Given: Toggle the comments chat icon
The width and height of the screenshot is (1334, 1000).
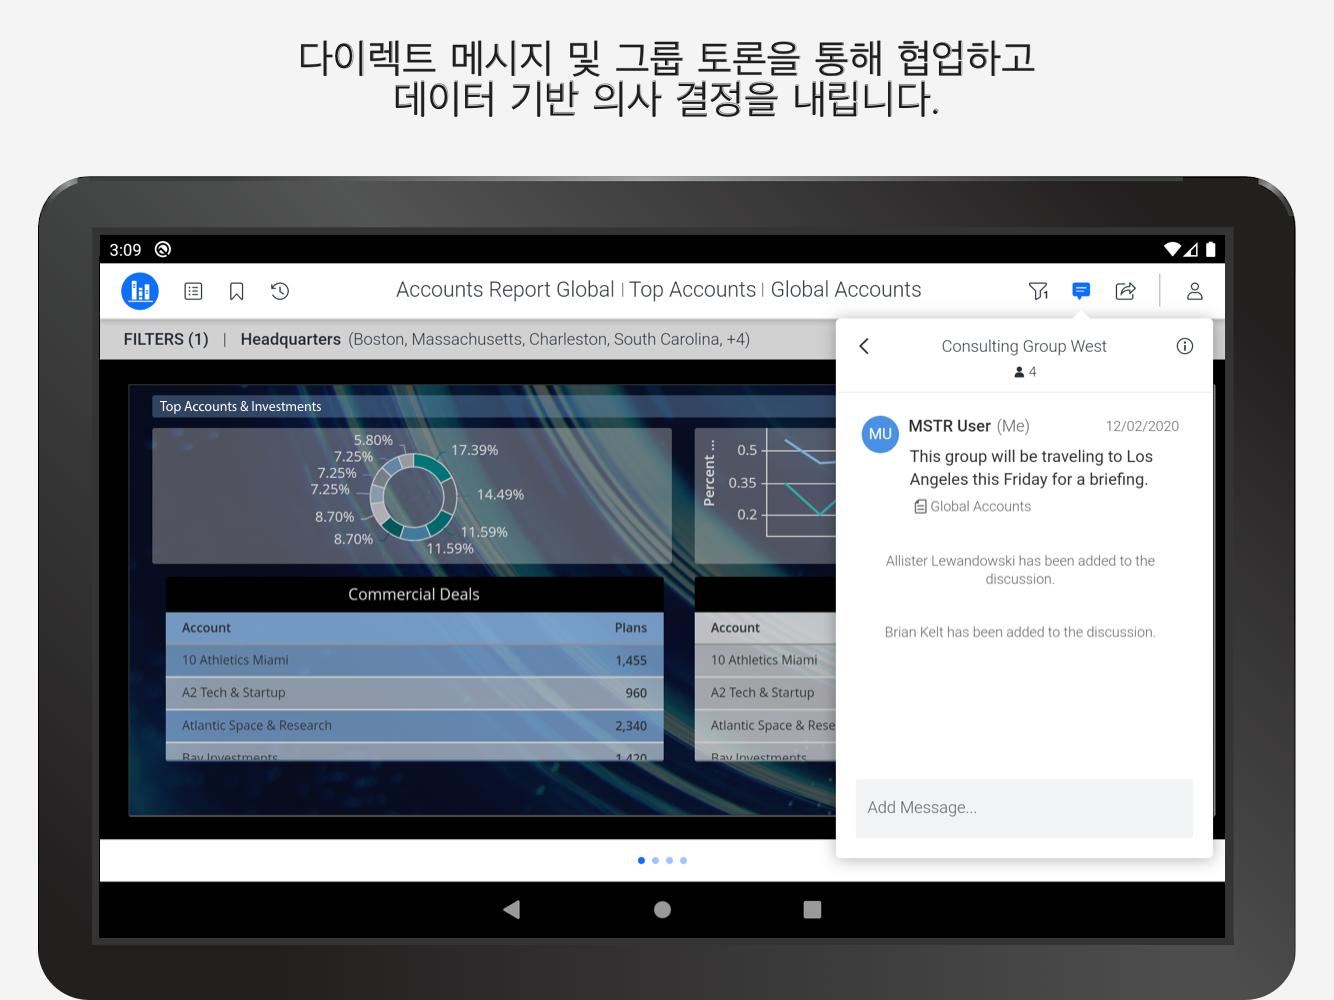Looking at the screenshot, I should (x=1081, y=291).
